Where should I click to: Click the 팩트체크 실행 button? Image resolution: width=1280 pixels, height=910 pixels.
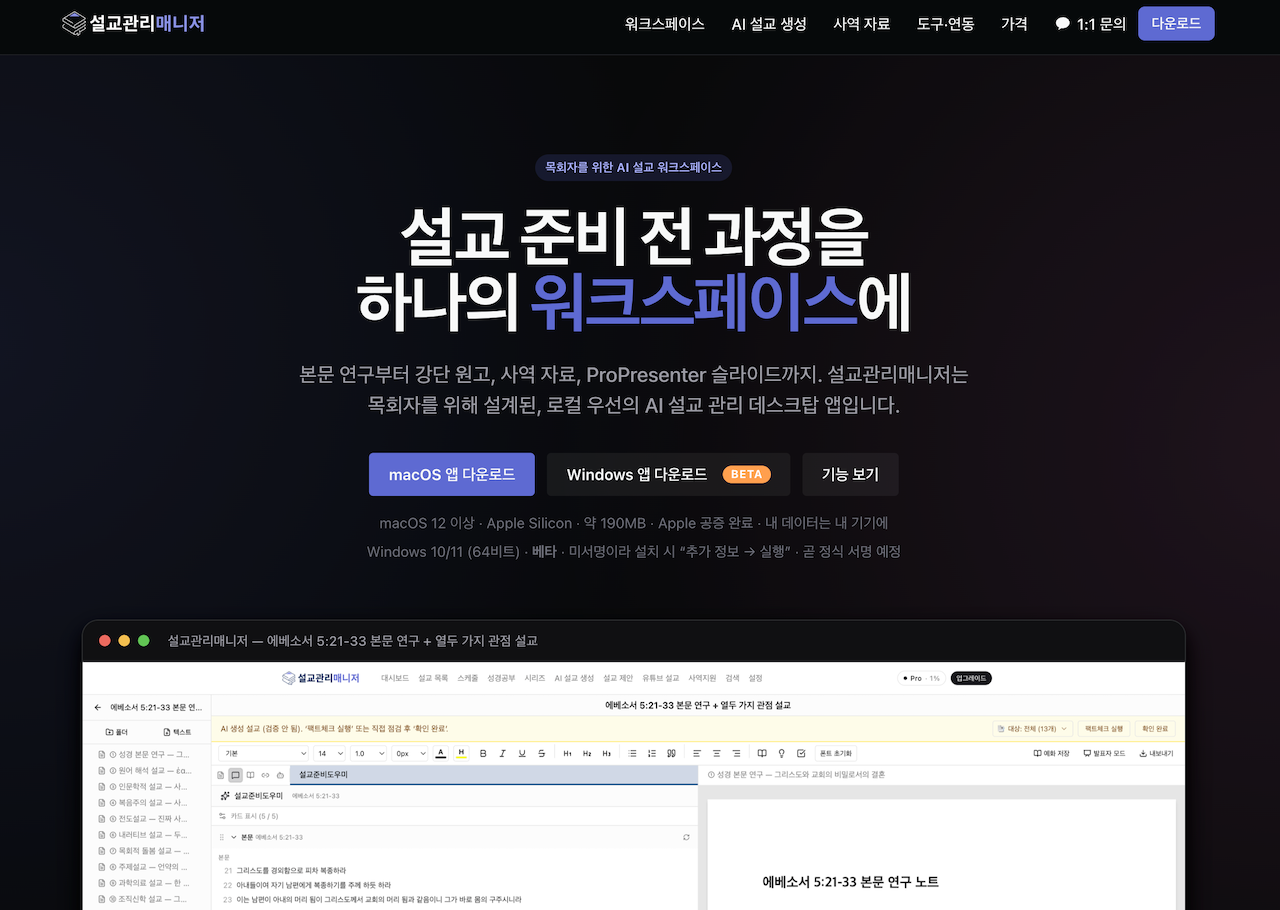pyautogui.click(x=1105, y=729)
